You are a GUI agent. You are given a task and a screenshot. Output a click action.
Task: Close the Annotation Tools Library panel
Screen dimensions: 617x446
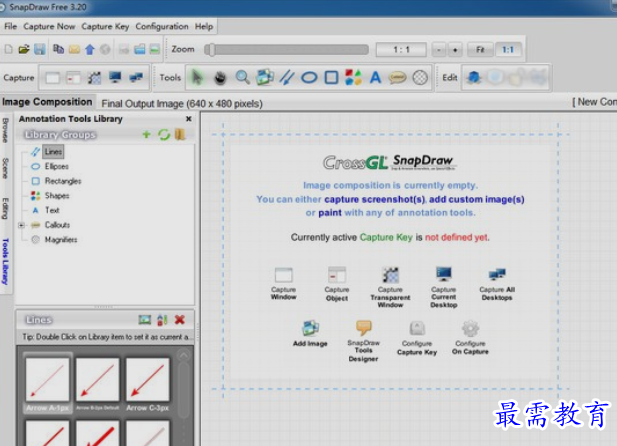188,118
